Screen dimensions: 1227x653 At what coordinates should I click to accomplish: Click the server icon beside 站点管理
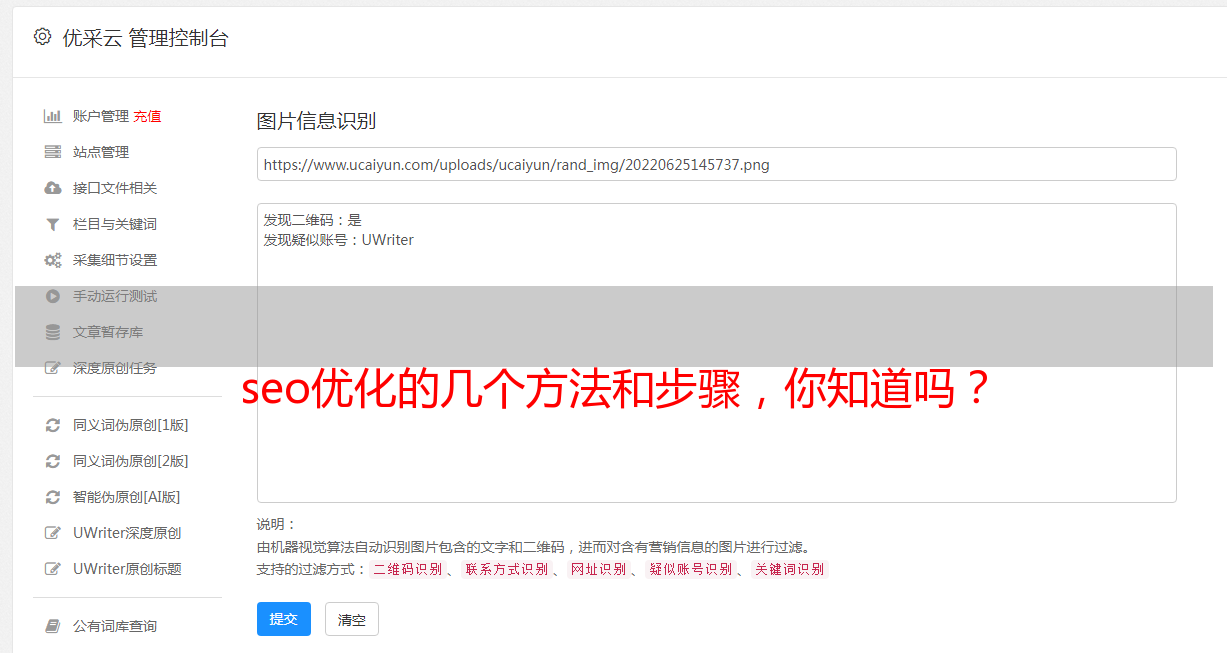53,152
